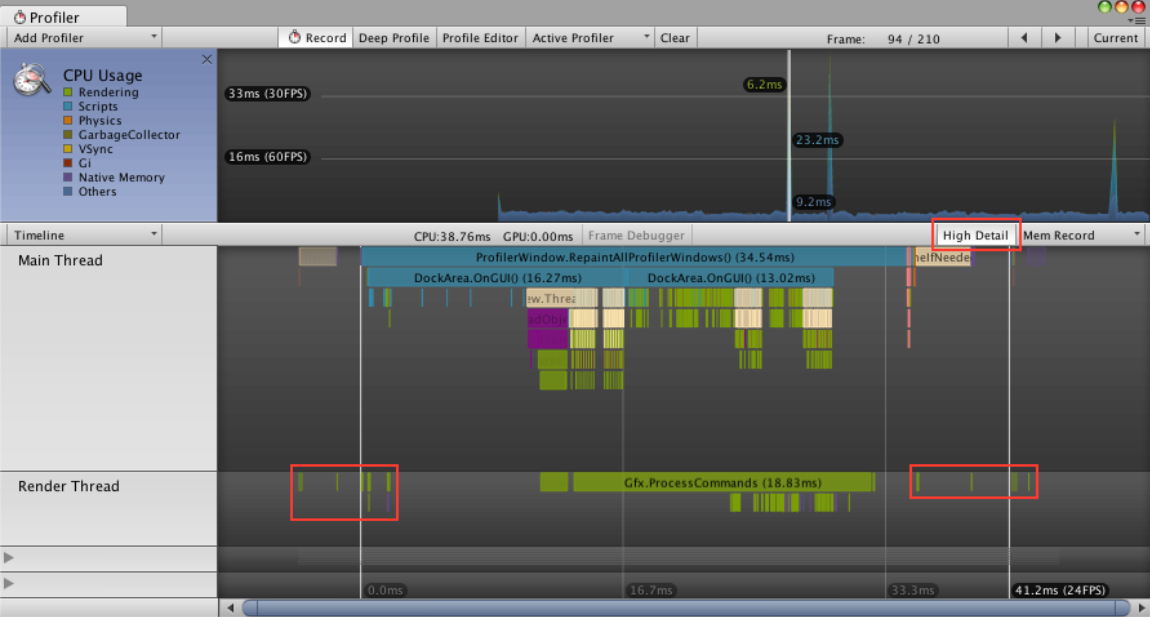Image resolution: width=1150 pixels, height=617 pixels.
Task: Toggle the Others legend swatch
Action: 67,191
